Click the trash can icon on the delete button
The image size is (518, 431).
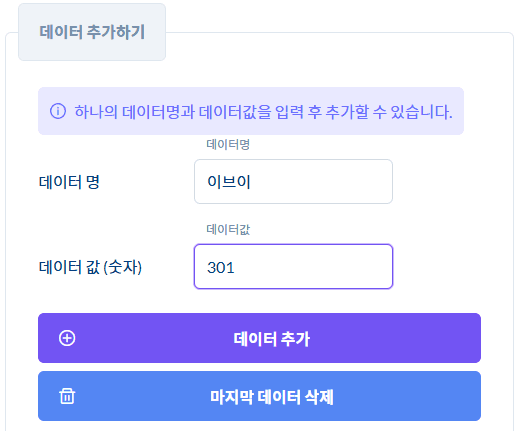click(x=67, y=396)
